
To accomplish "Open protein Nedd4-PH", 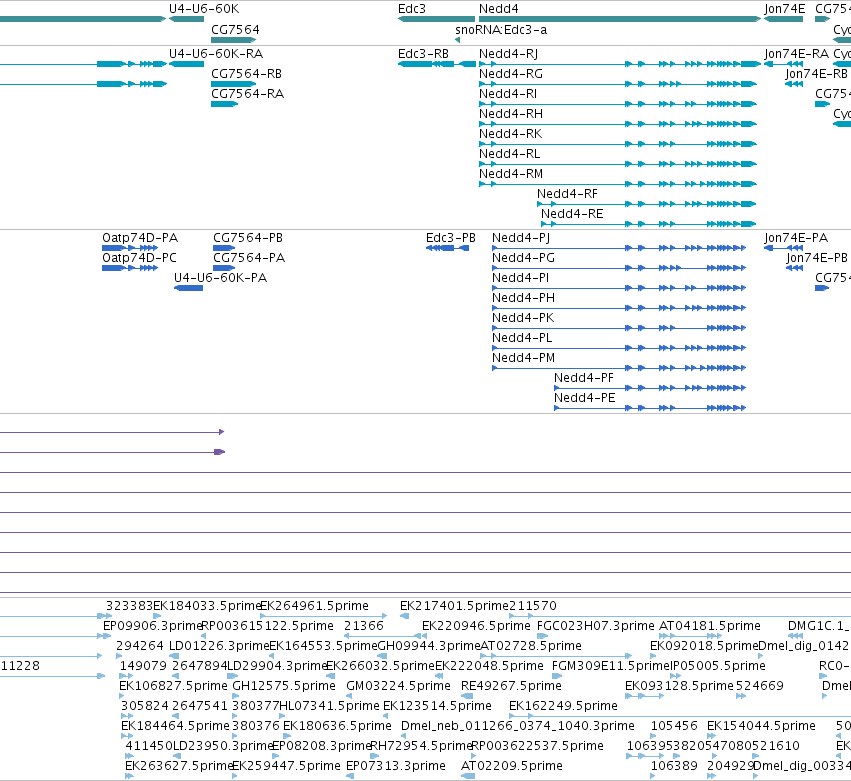I will click(x=619, y=308).
